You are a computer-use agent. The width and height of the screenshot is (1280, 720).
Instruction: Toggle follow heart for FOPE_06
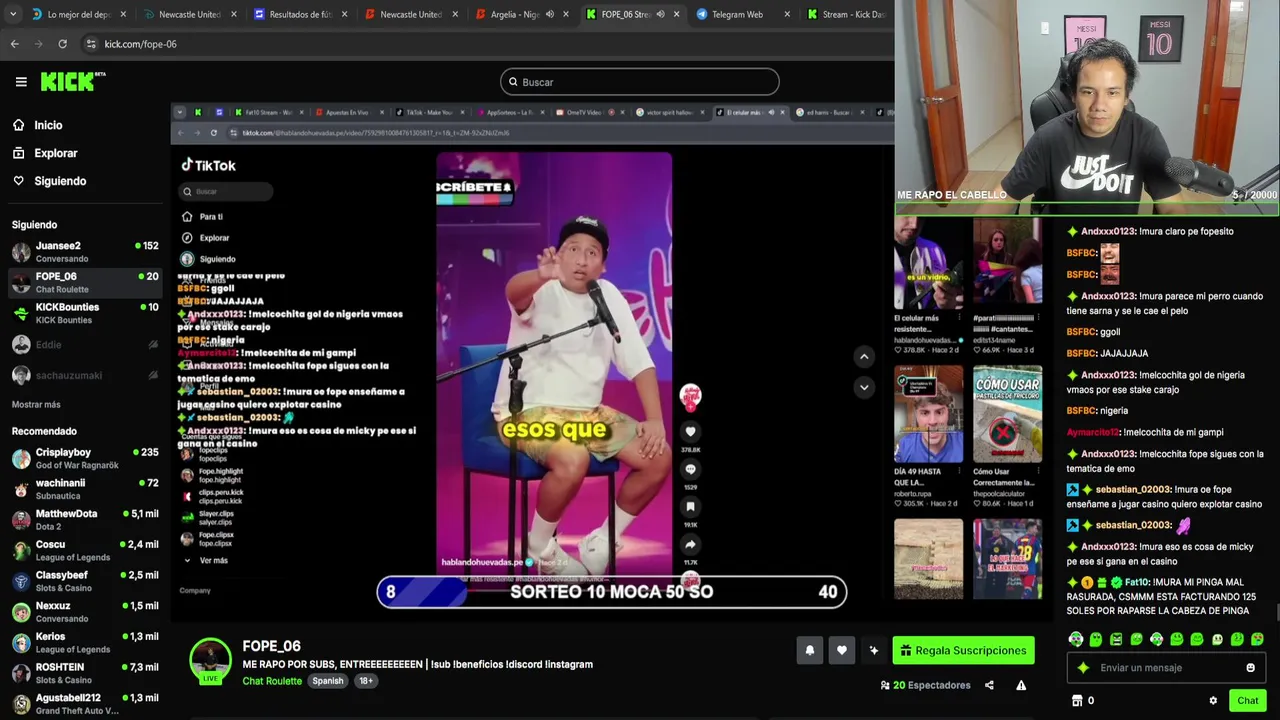(x=842, y=650)
